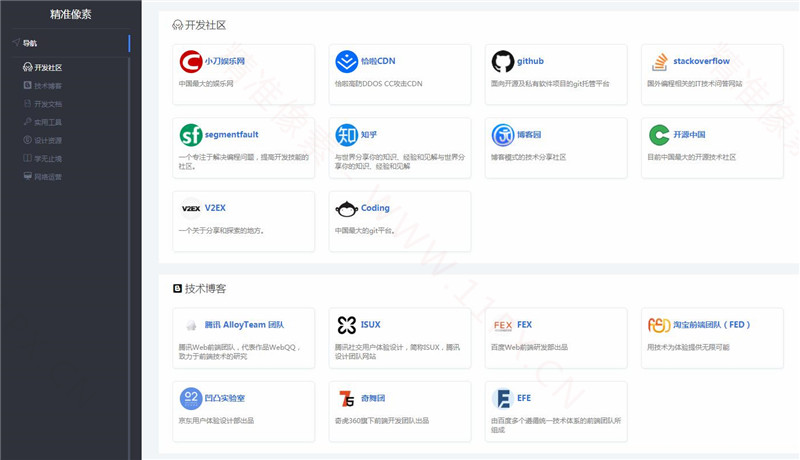Click the 奇舞团 75 logo
The width and height of the screenshot is (800, 460).
tap(347, 398)
